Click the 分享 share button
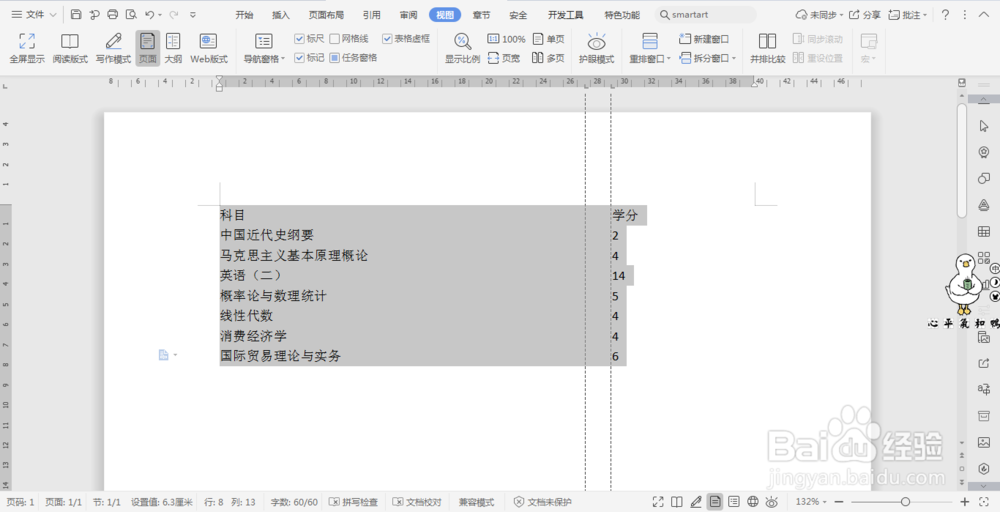Image resolution: width=1000 pixels, height=512 pixels. (865, 14)
